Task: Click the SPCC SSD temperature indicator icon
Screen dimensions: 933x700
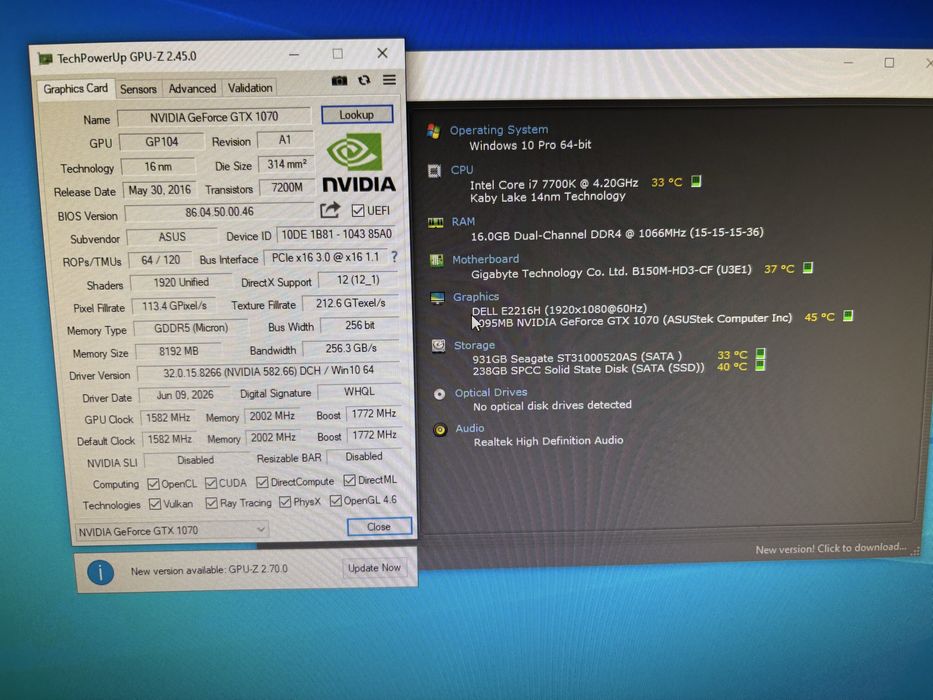Action: click(760, 365)
